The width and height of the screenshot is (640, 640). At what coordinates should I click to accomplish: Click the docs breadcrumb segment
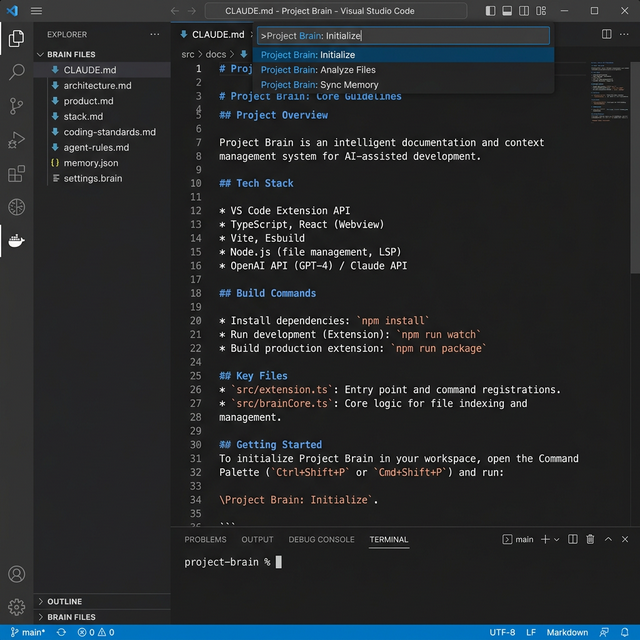pyautogui.click(x=216, y=54)
